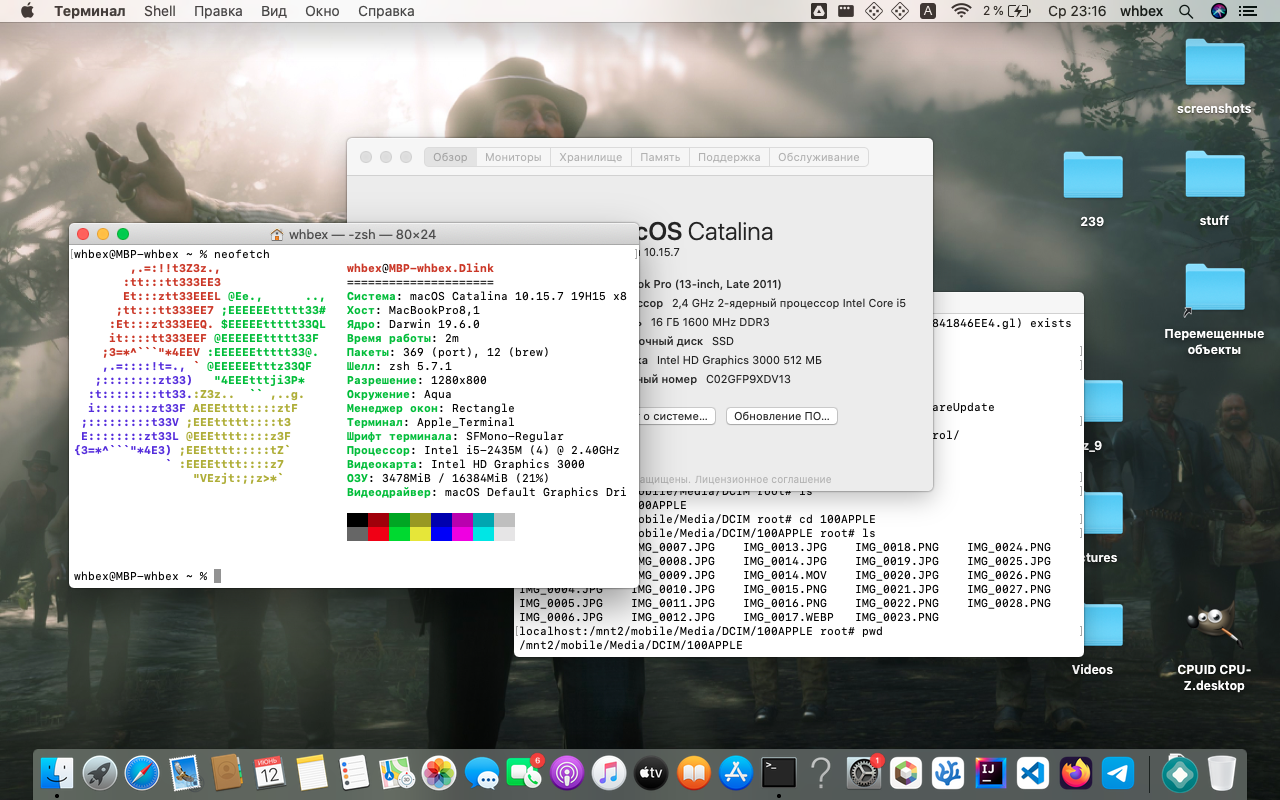1280x800 pixels.
Task: Open the input source 'A' menu
Action: (928, 11)
